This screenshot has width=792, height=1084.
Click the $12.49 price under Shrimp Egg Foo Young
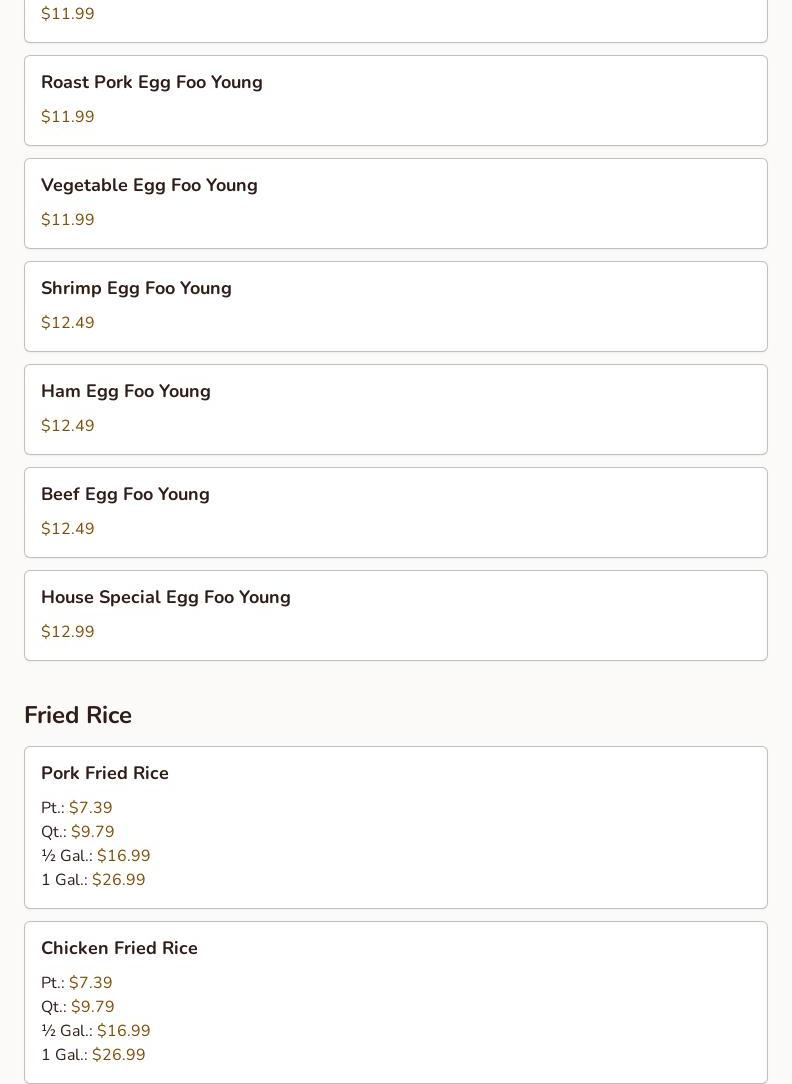[68, 323]
